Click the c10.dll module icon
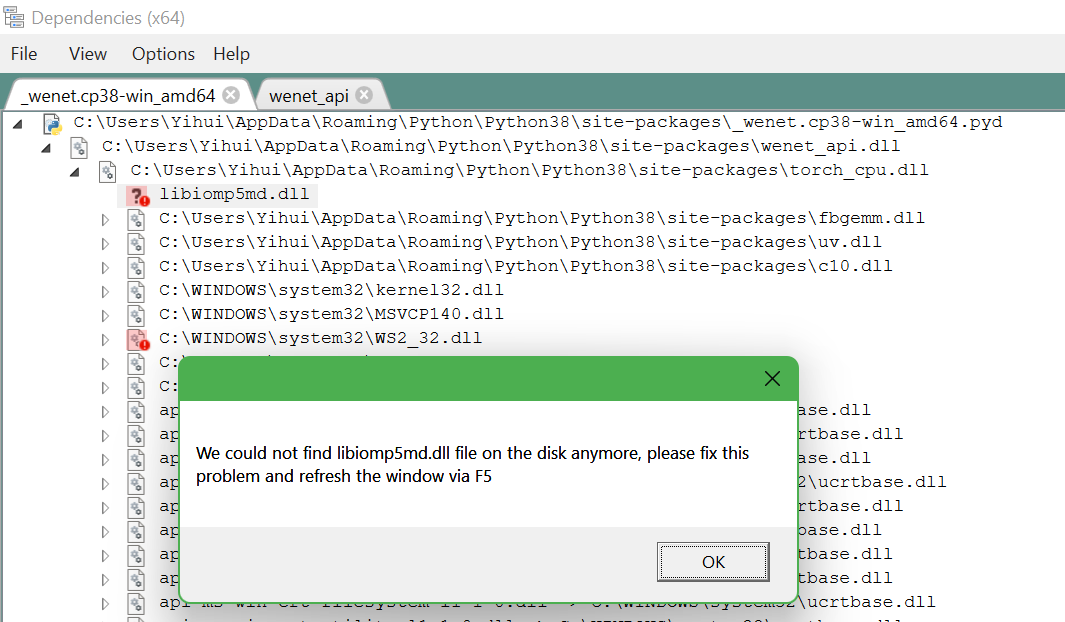1065x622 pixels. tap(135, 266)
